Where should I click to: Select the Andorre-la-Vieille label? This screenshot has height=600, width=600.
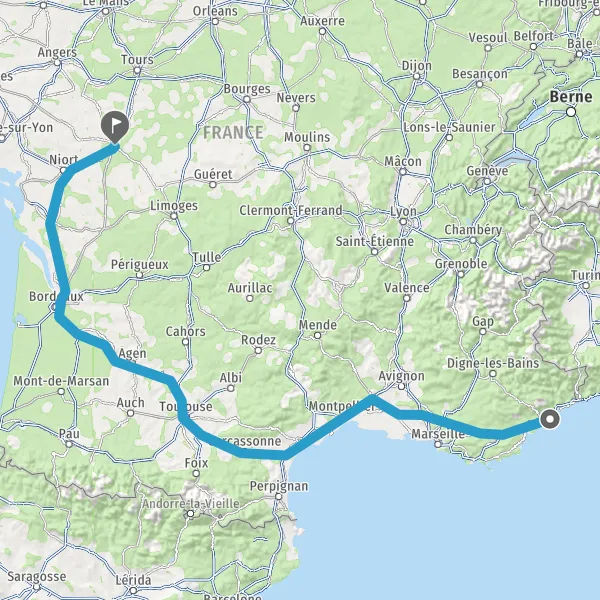[x=191, y=503]
